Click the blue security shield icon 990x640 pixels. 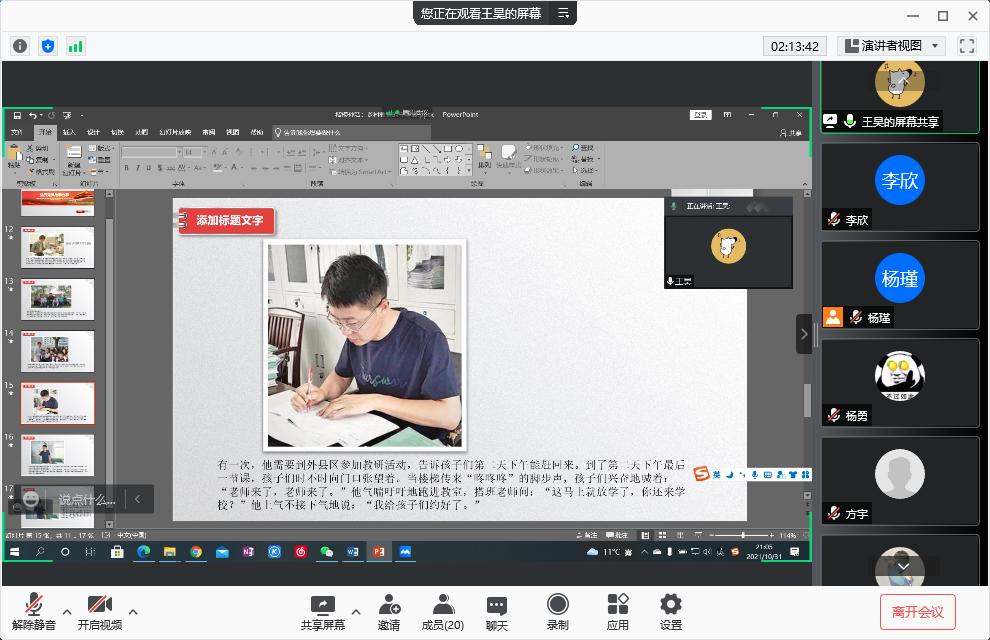tap(48, 46)
